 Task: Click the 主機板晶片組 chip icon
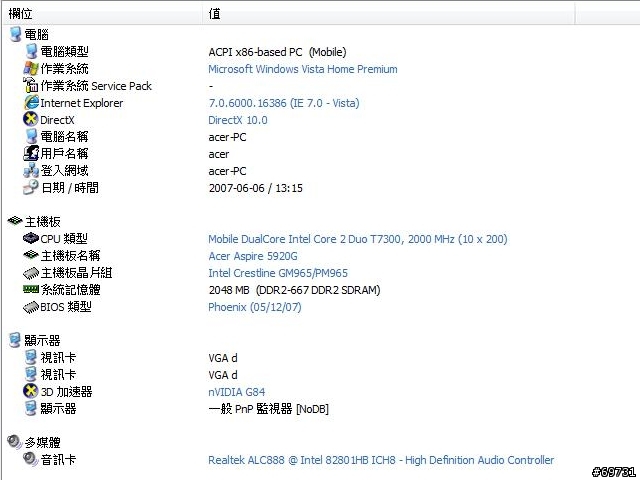pyautogui.click(x=31, y=273)
